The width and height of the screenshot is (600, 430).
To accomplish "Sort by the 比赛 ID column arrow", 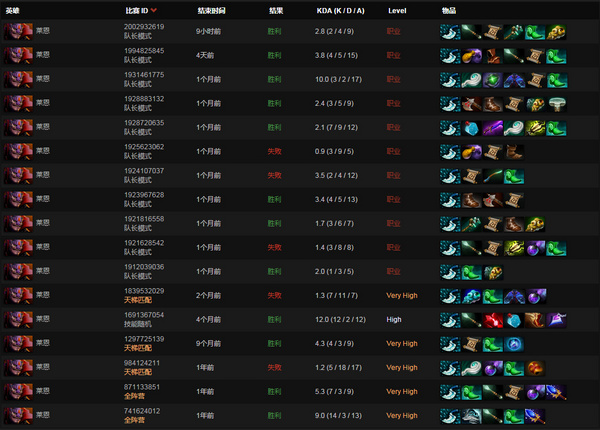I will 154,10.
